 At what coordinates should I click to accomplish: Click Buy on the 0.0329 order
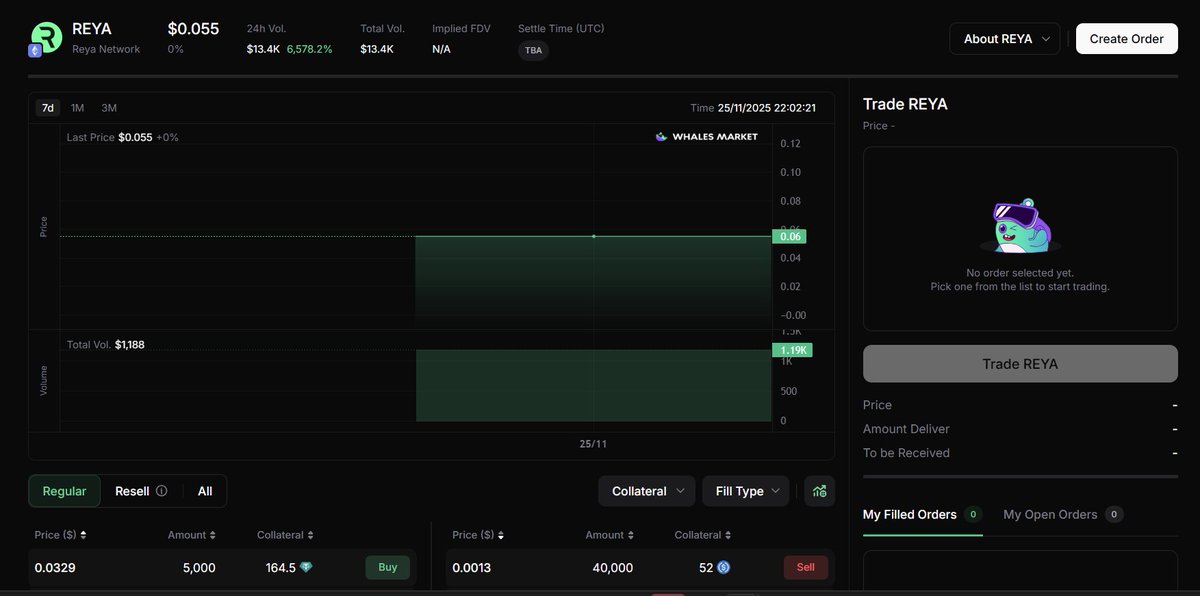pos(388,567)
